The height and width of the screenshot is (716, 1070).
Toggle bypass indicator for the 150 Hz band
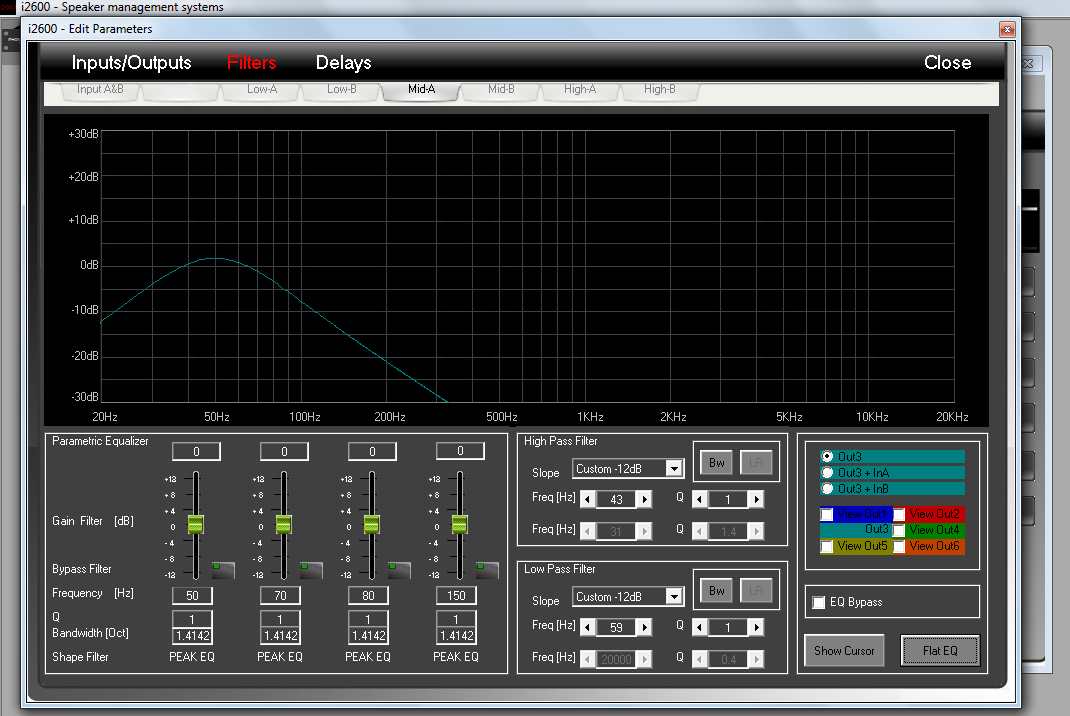pyautogui.click(x=487, y=570)
